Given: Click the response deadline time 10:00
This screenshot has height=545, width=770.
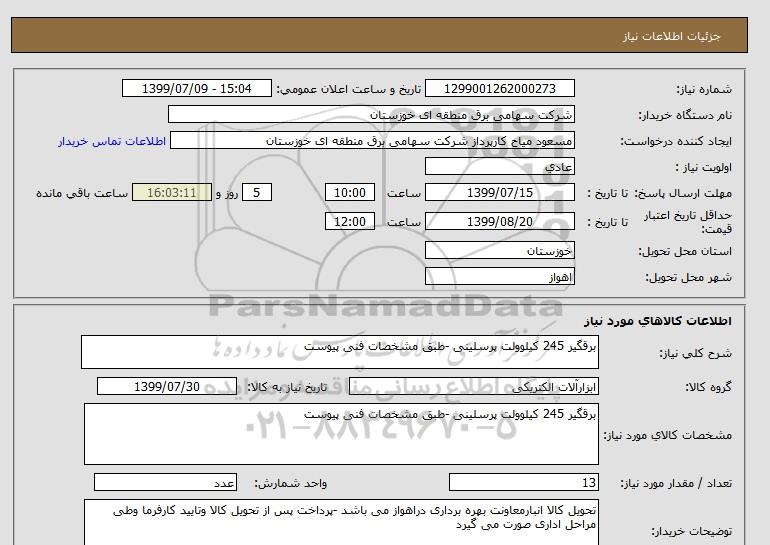Looking at the screenshot, I should click(350, 192).
